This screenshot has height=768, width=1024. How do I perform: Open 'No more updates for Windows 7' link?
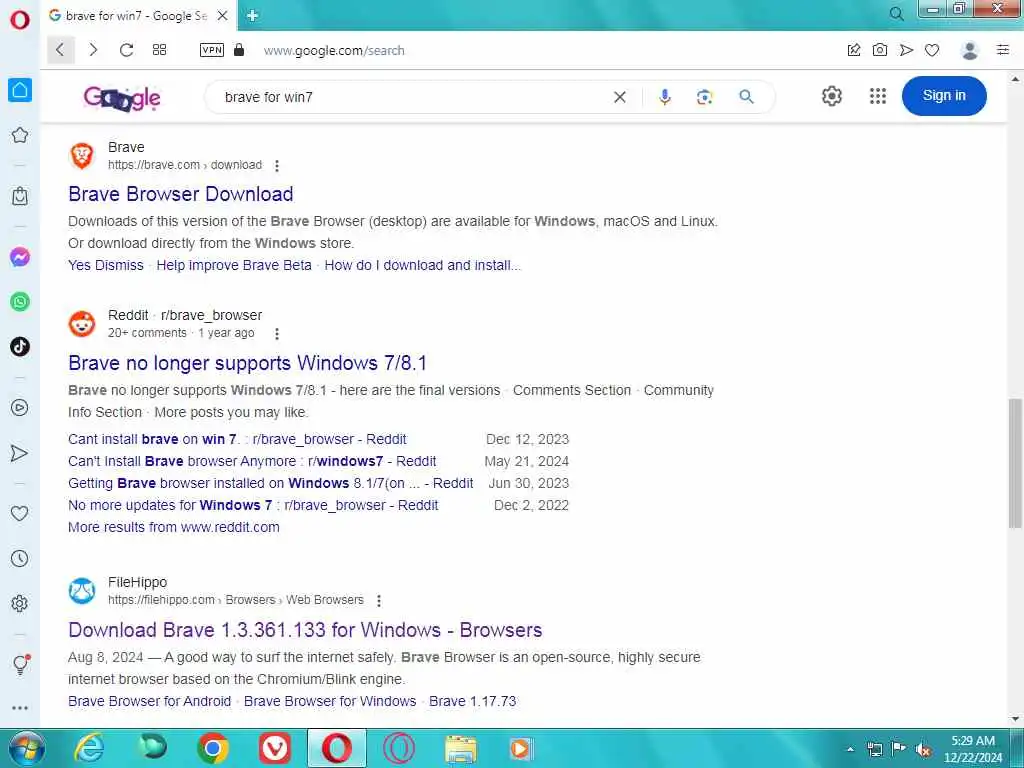tap(253, 505)
